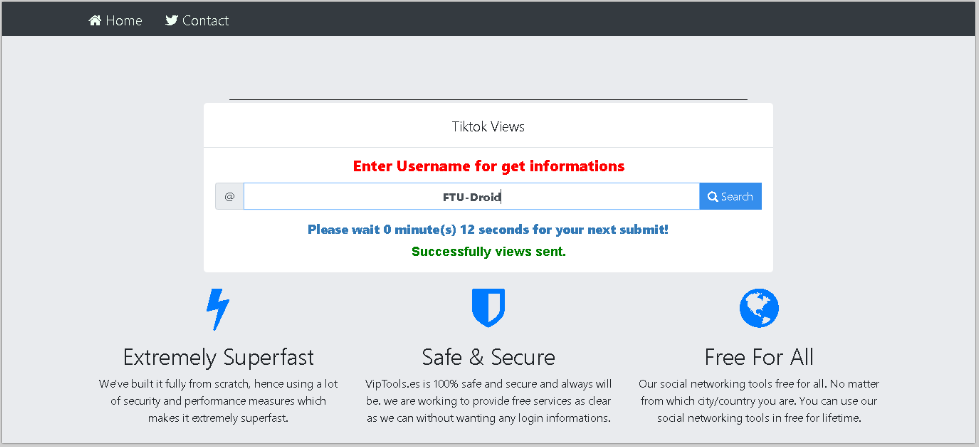
Task: Click the lightning bolt icon
Action: click(217, 309)
